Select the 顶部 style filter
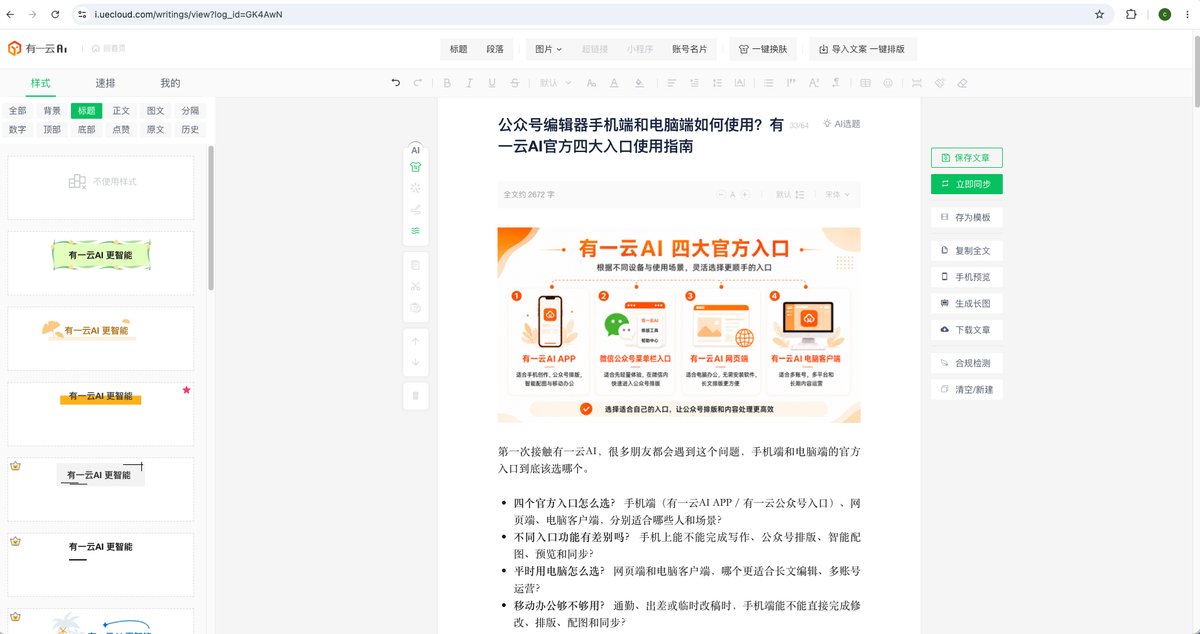The width and height of the screenshot is (1200, 634). (52, 129)
